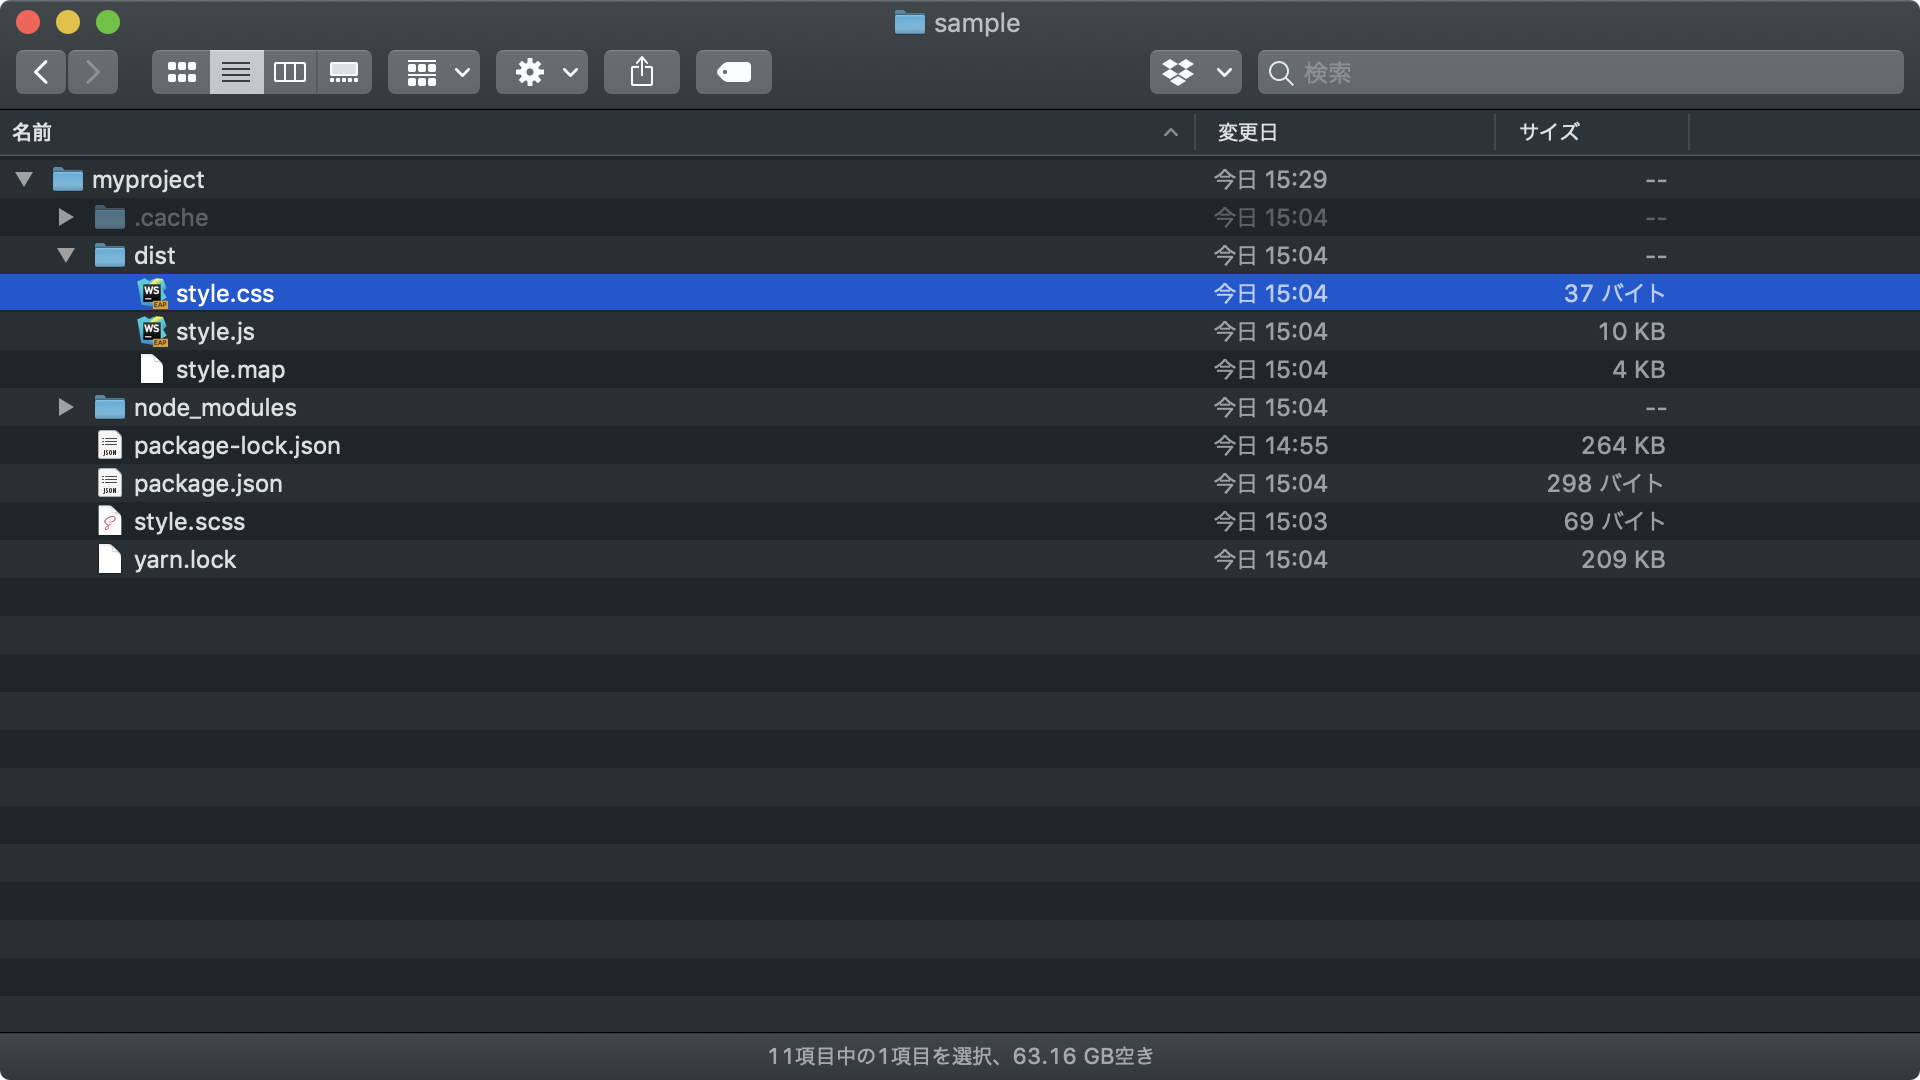The height and width of the screenshot is (1080, 1920).
Task: Collapse the dist folder
Action: [x=66, y=255]
